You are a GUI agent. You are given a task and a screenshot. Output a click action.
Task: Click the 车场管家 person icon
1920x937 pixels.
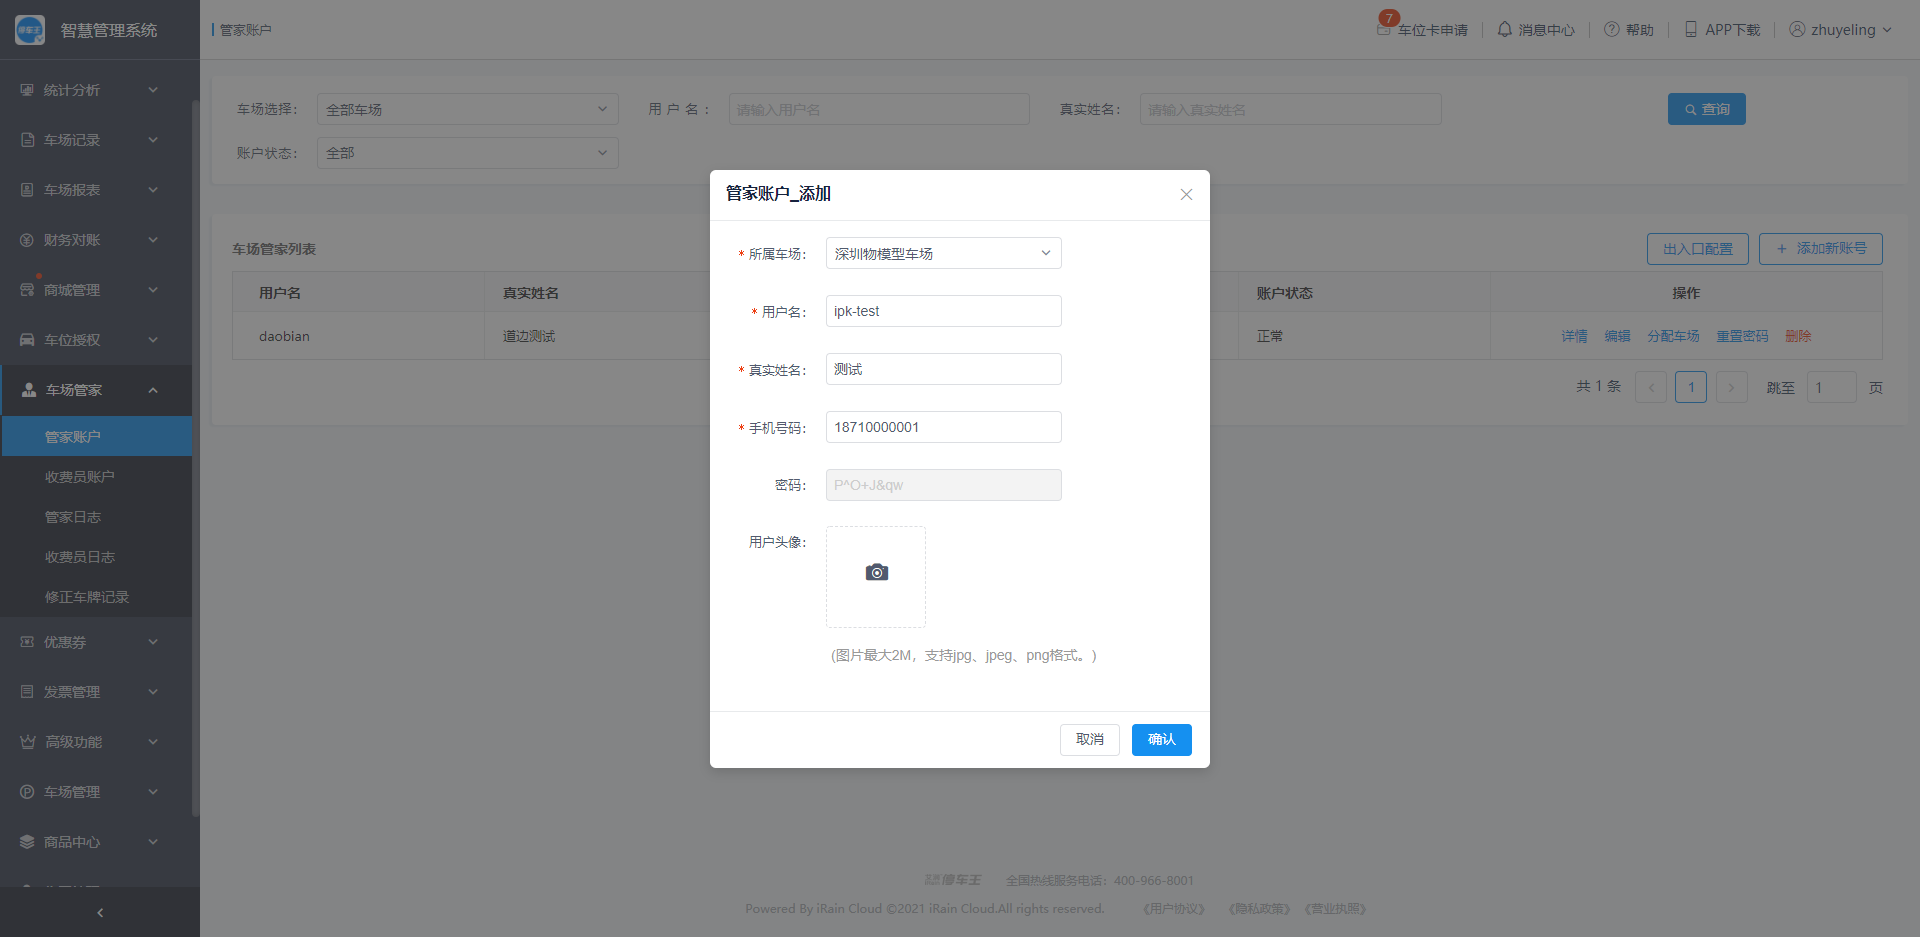pyautogui.click(x=29, y=390)
